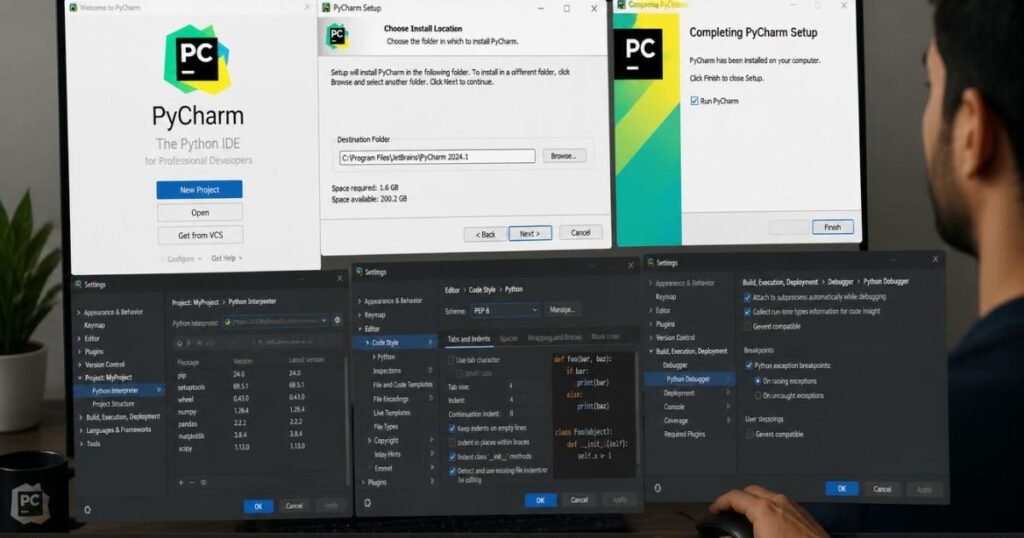Uncheck the Run PyCharm checkbox
Viewport: 1024px width, 538px height.
coord(694,101)
